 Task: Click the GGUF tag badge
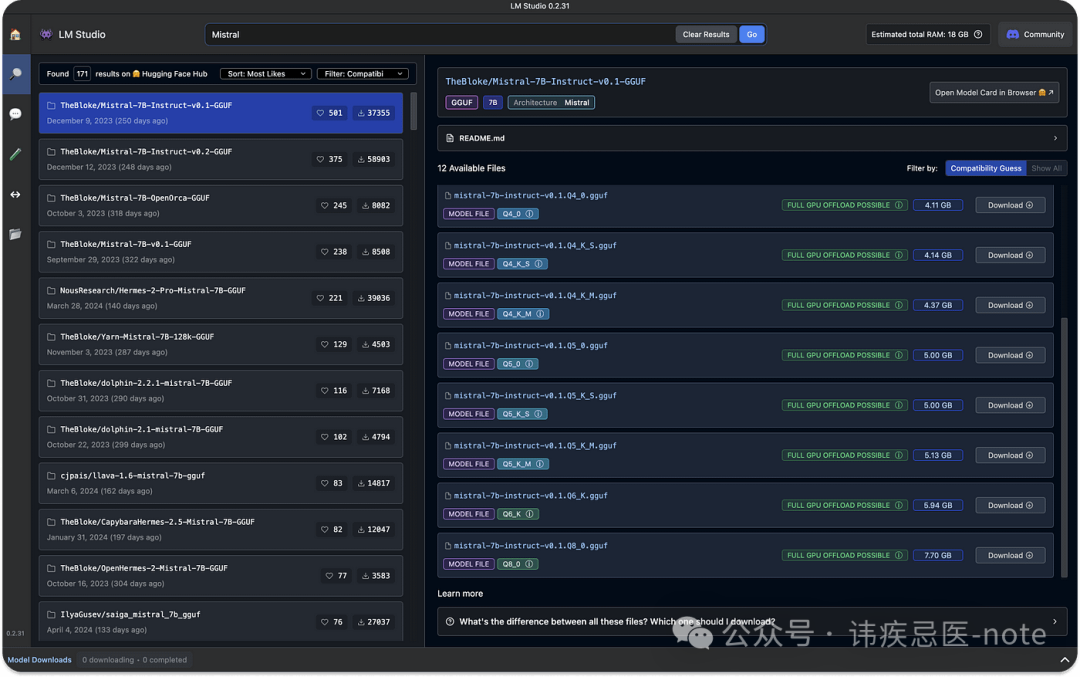point(461,103)
